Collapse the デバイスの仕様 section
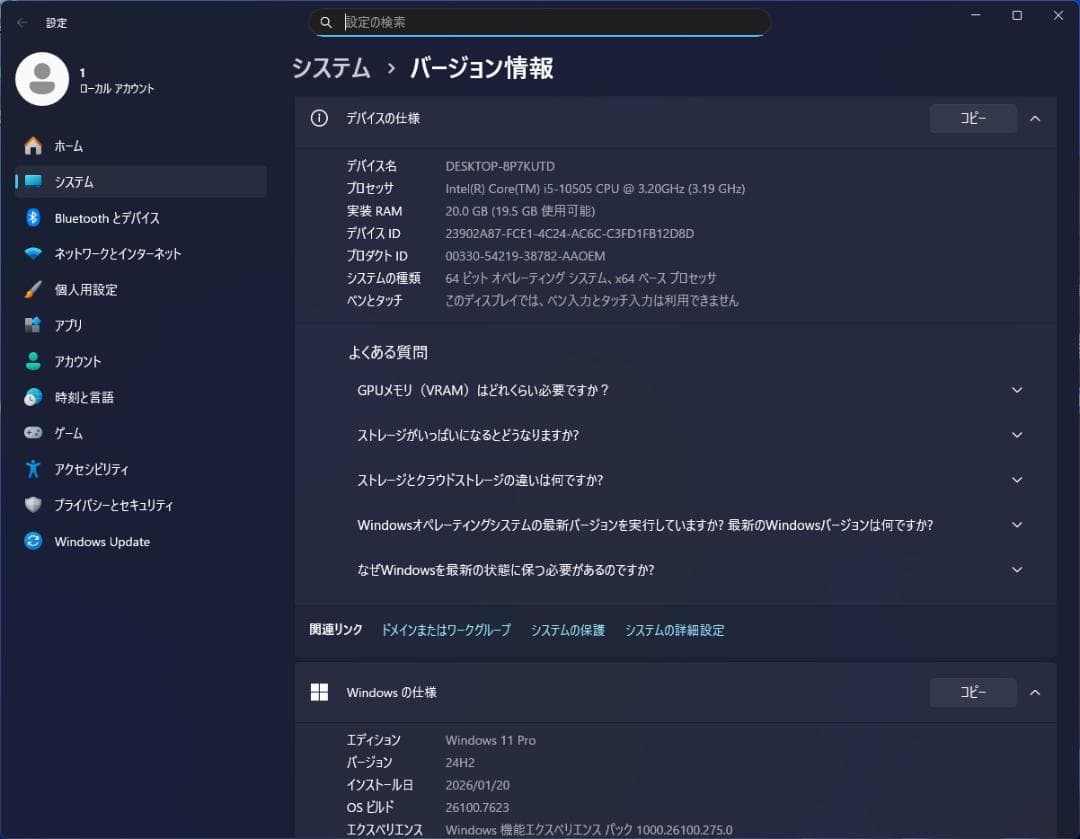Image resolution: width=1080 pixels, height=839 pixels. [x=1035, y=118]
